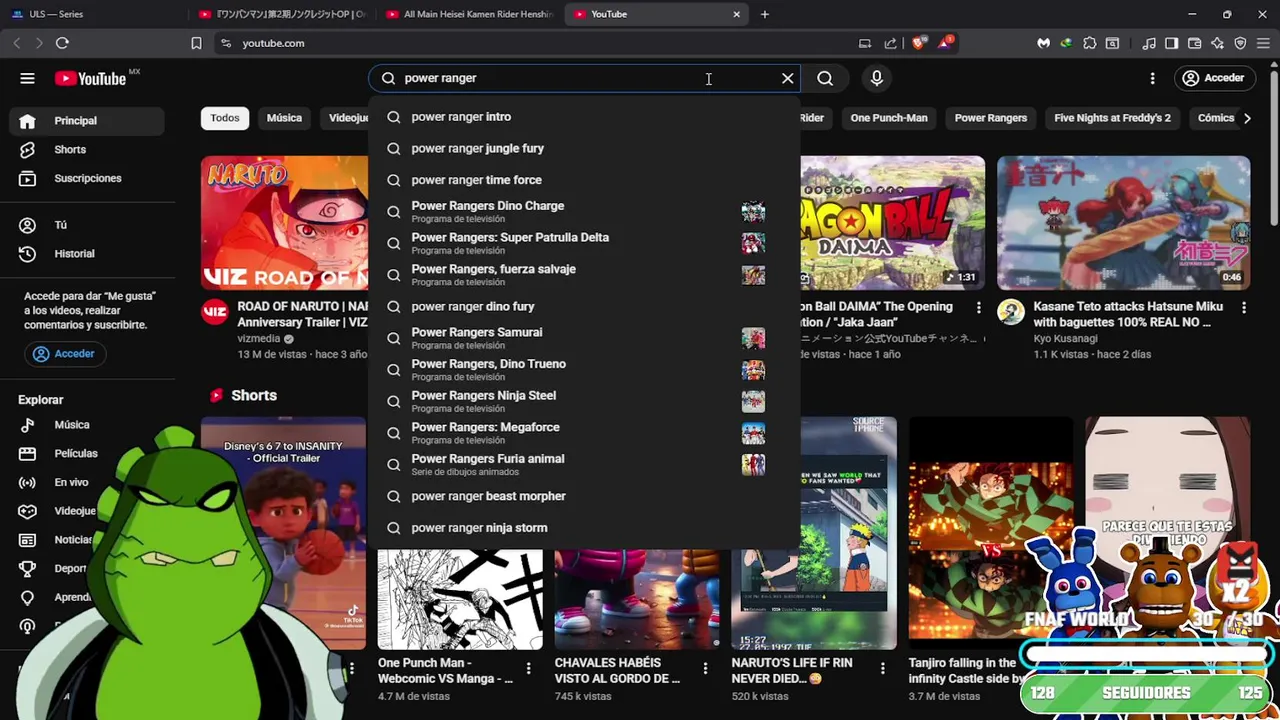This screenshot has height=720, width=1280.
Task: Open Leo AI sparkle icon
Action: pos(1217,43)
